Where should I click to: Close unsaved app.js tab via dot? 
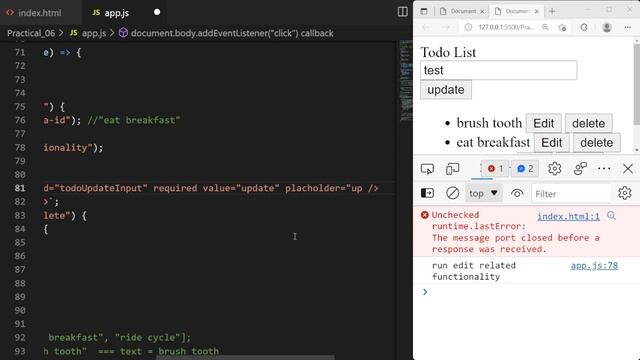[157, 12]
